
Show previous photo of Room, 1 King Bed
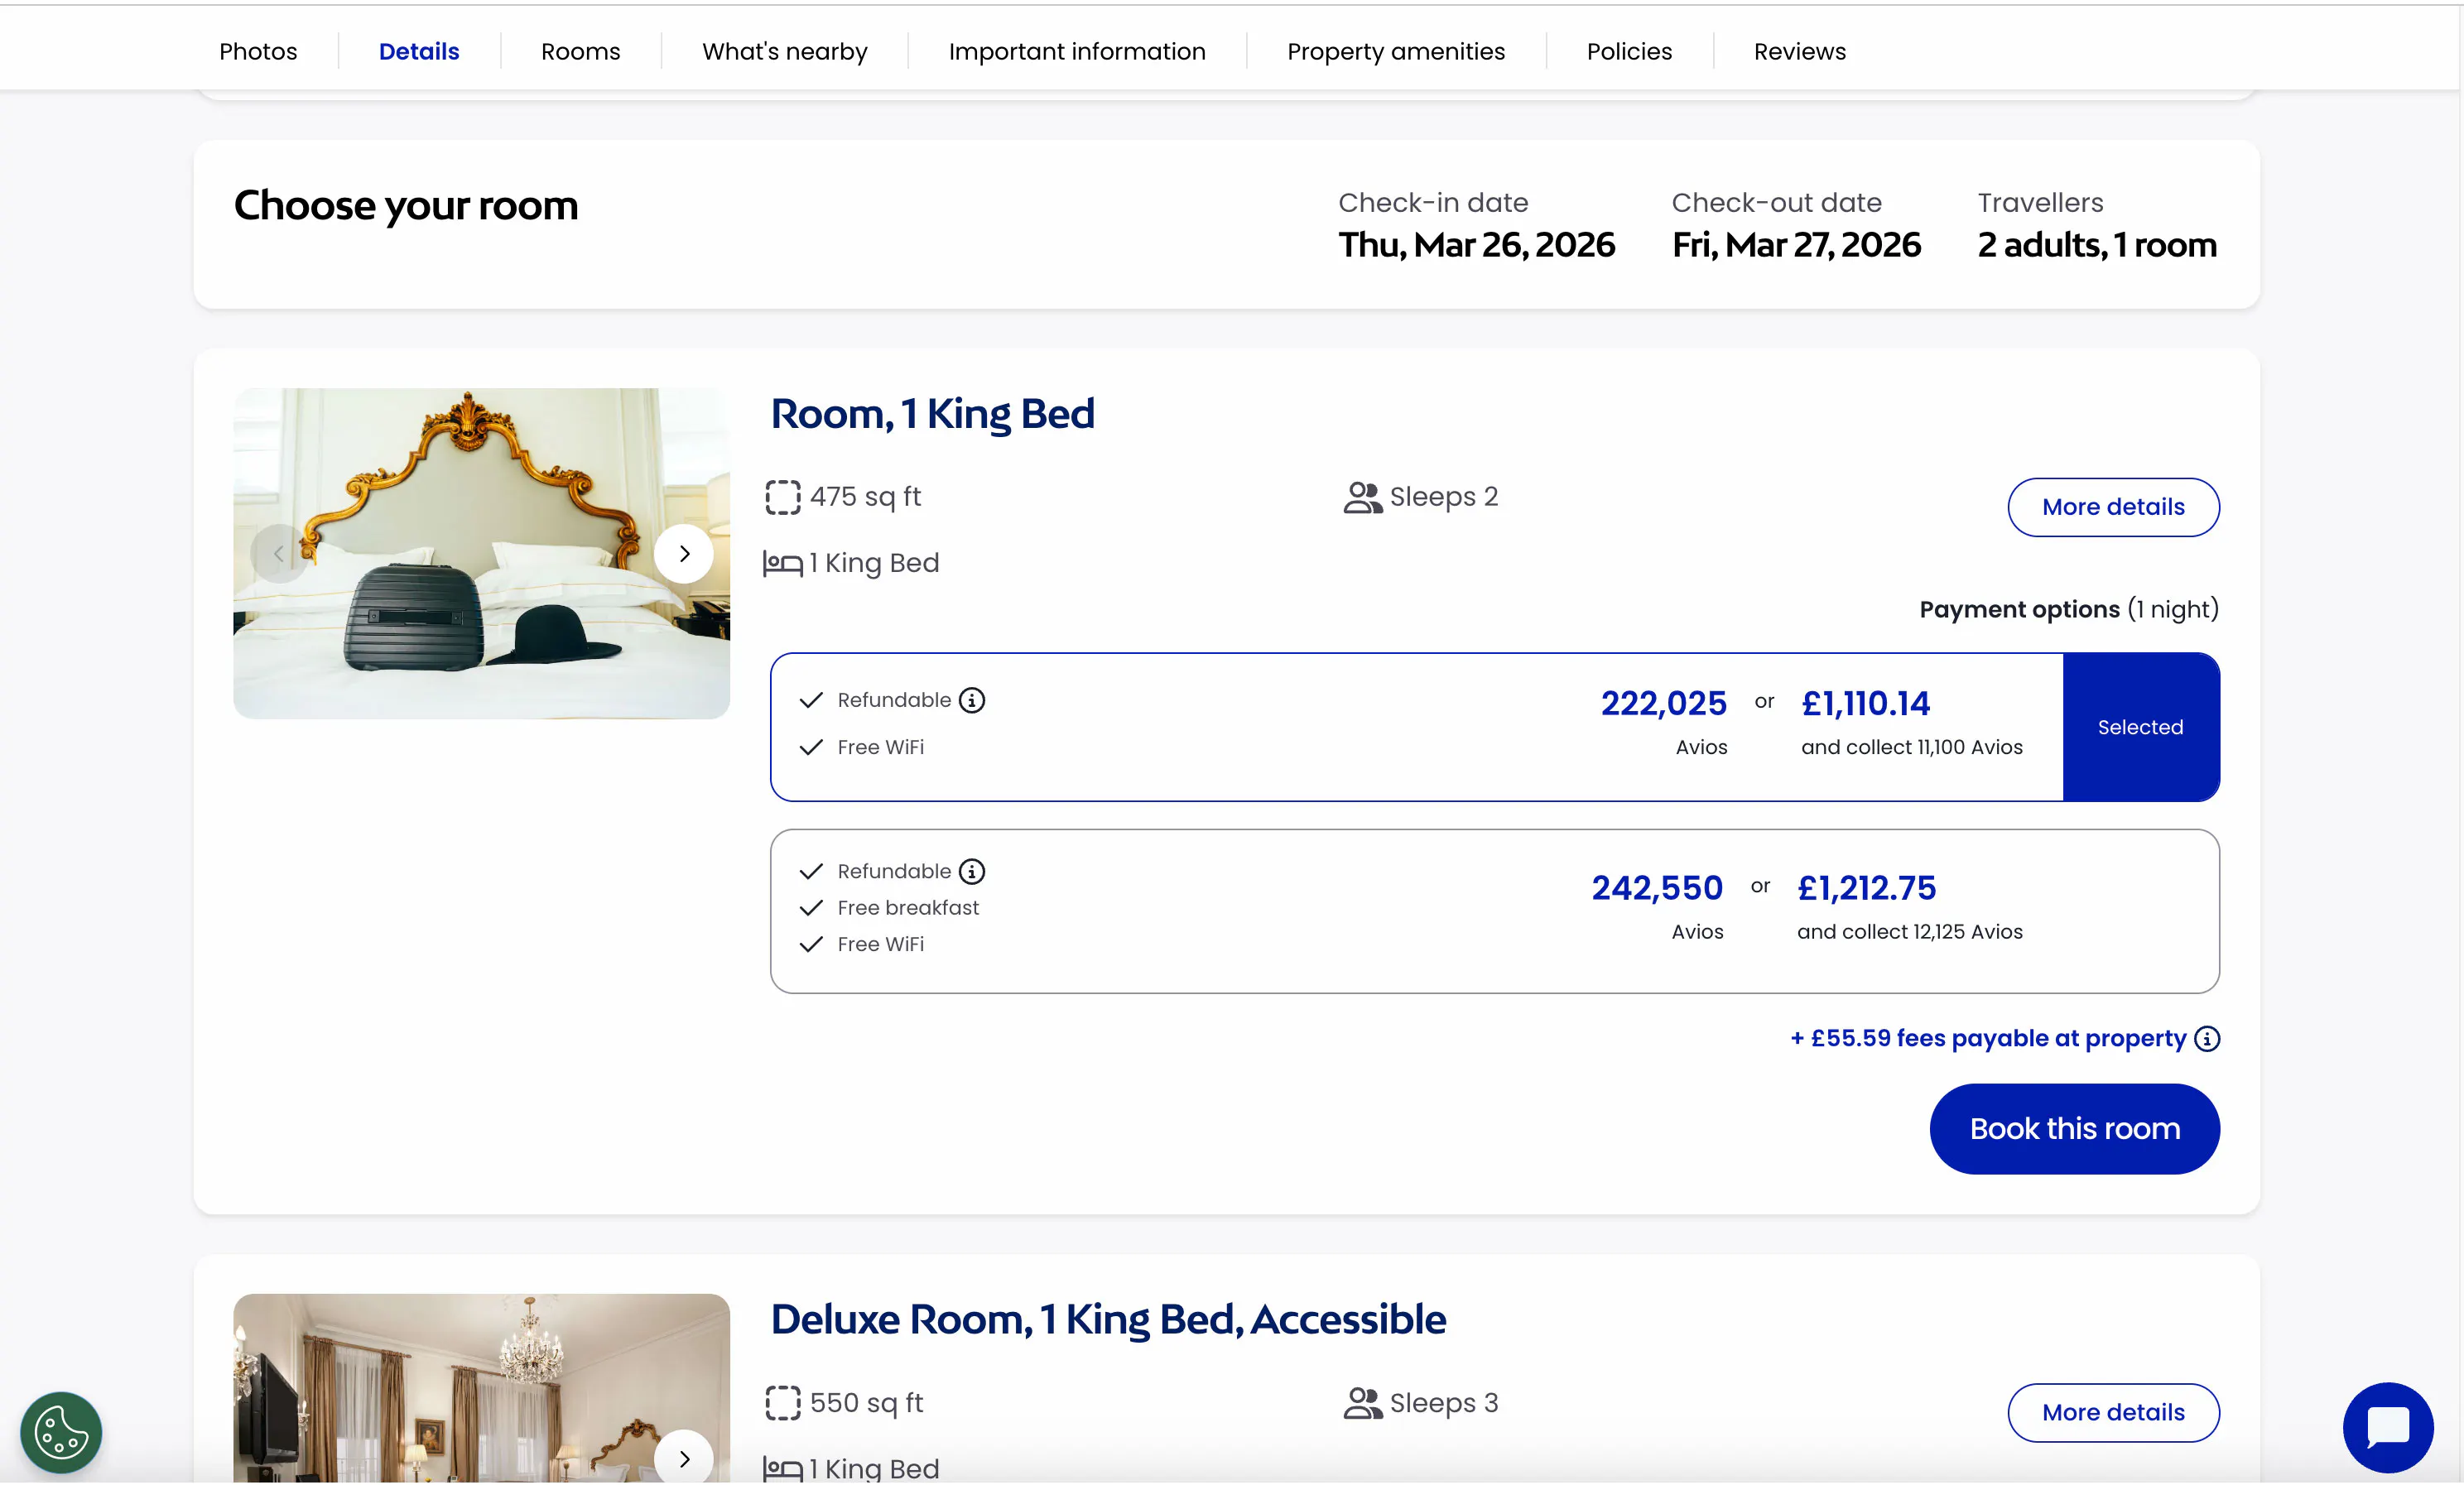pos(279,554)
